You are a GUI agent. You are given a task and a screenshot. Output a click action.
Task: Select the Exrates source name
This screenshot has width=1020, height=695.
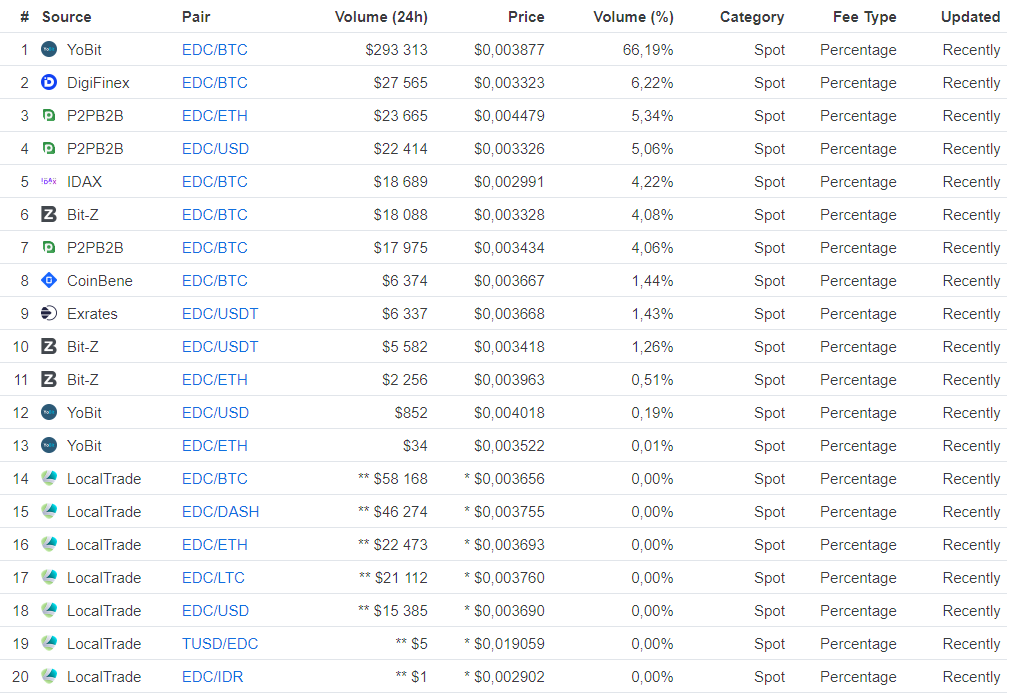[92, 314]
